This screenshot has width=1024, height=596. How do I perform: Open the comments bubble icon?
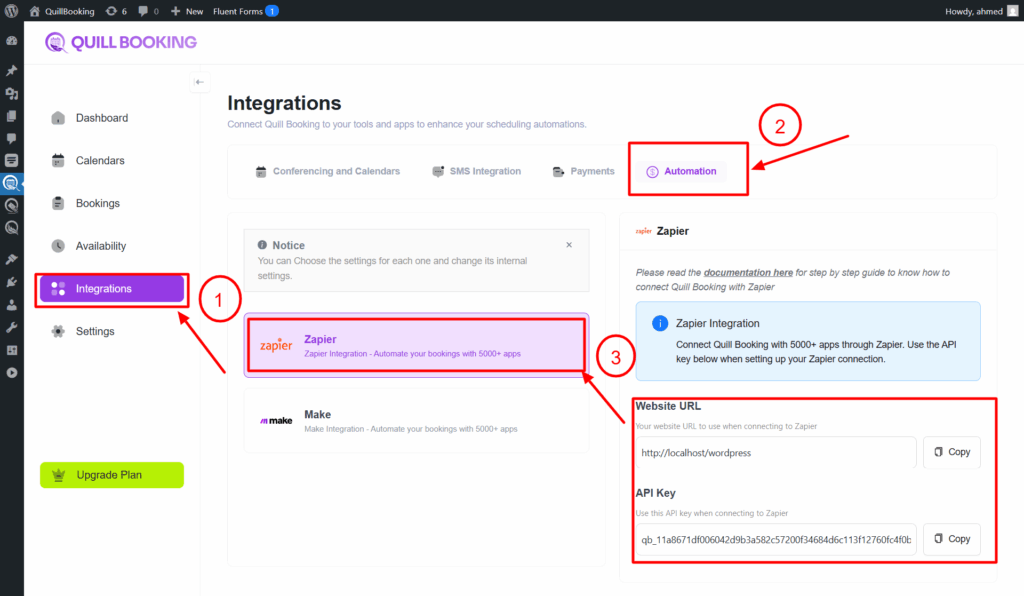pos(148,11)
